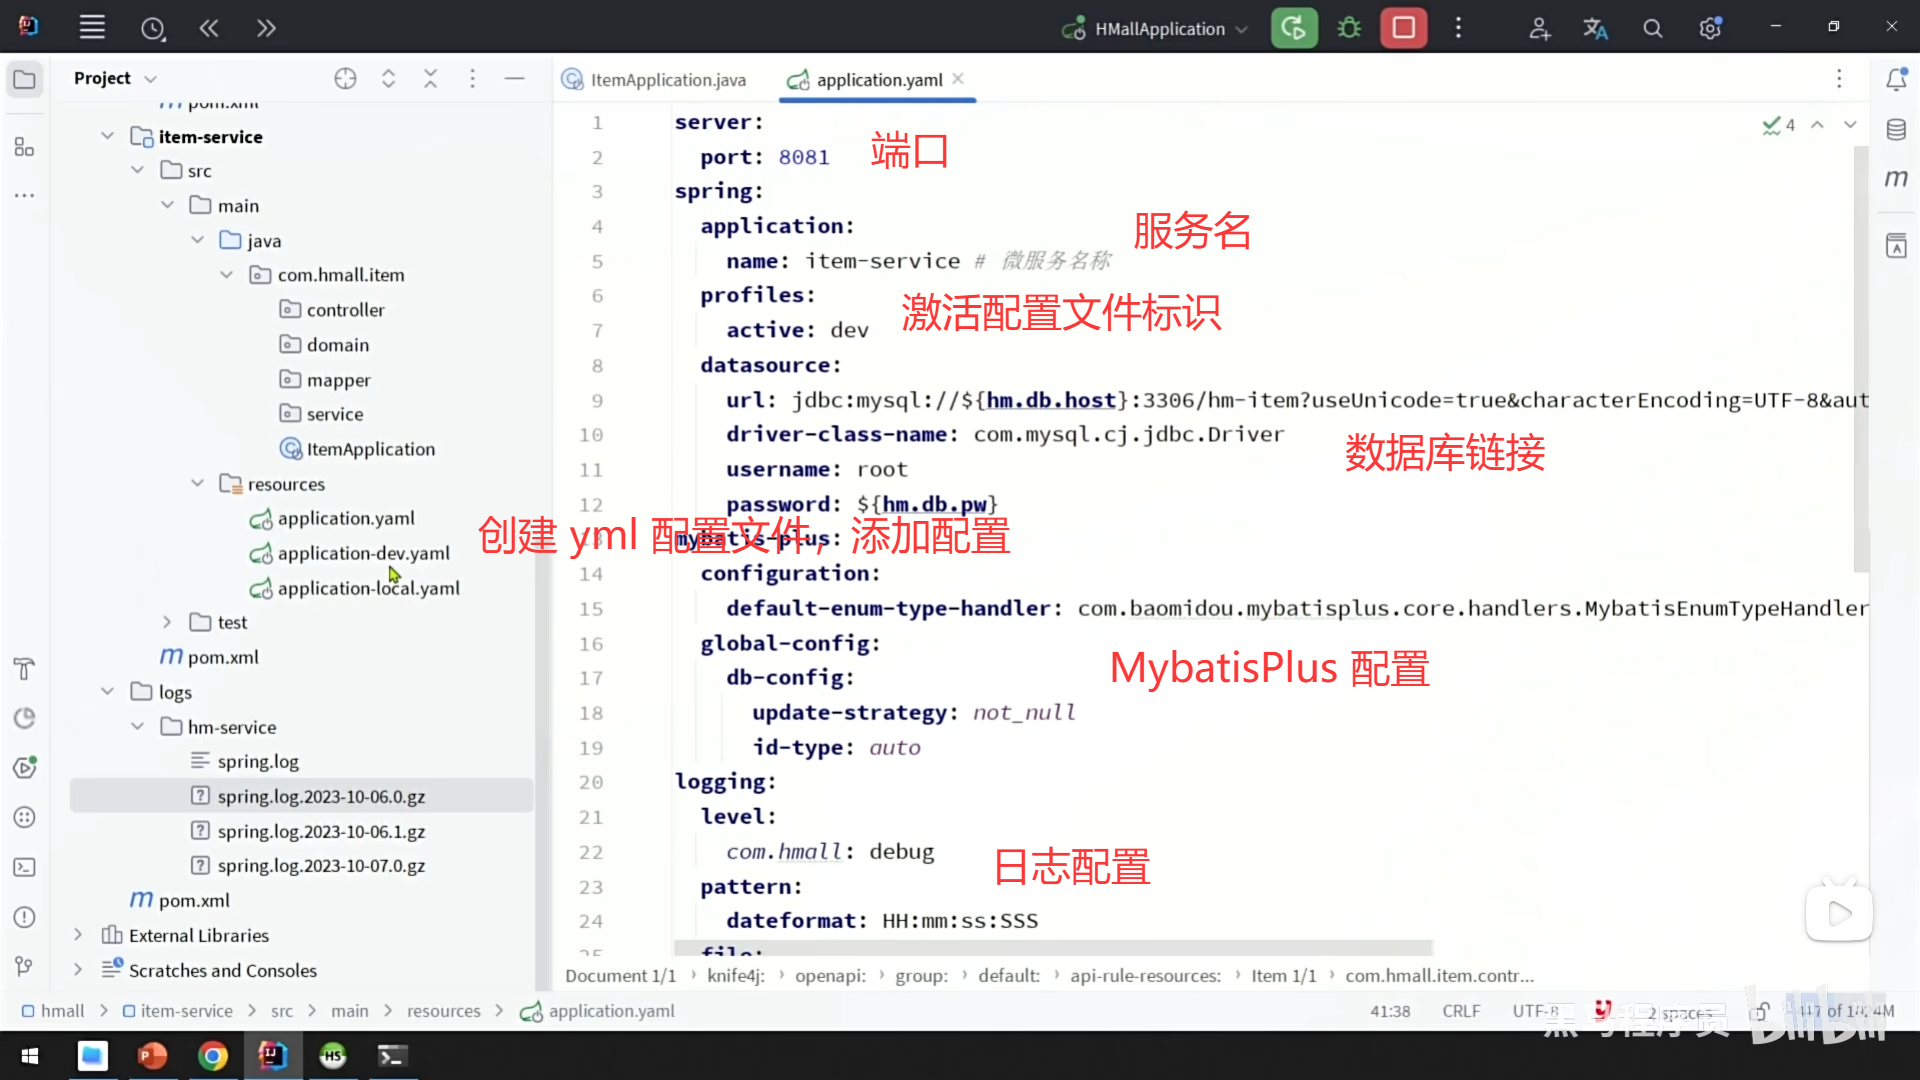
Task: Click CRLF line separator in status bar
Action: click(x=1460, y=1011)
